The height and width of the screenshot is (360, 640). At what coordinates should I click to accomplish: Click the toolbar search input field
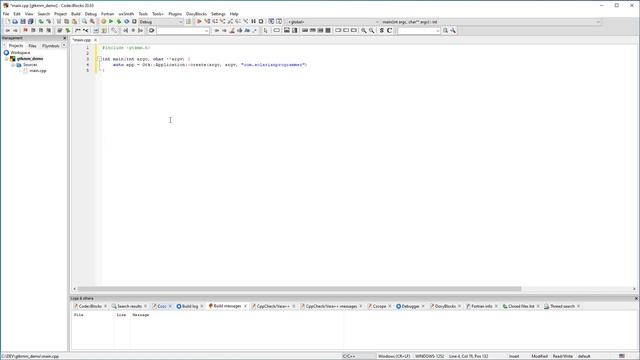pos(419,31)
